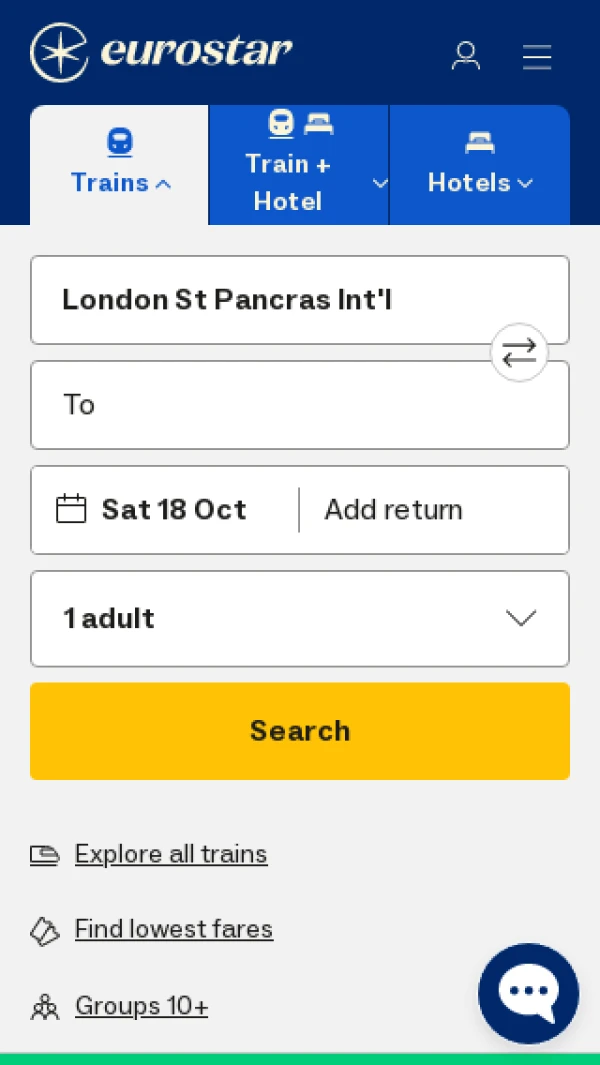
Task: Select the Train + Hotel tab
Action: pyautogui.click(x=288, y=165)
